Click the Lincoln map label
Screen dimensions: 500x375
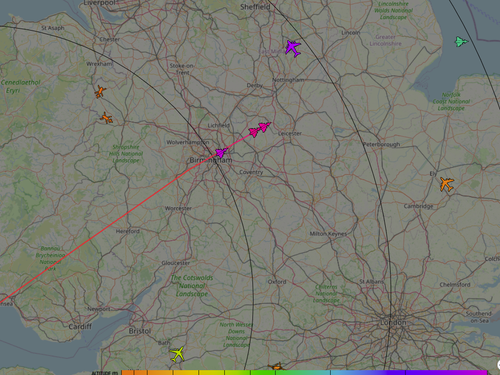(351, 33)
